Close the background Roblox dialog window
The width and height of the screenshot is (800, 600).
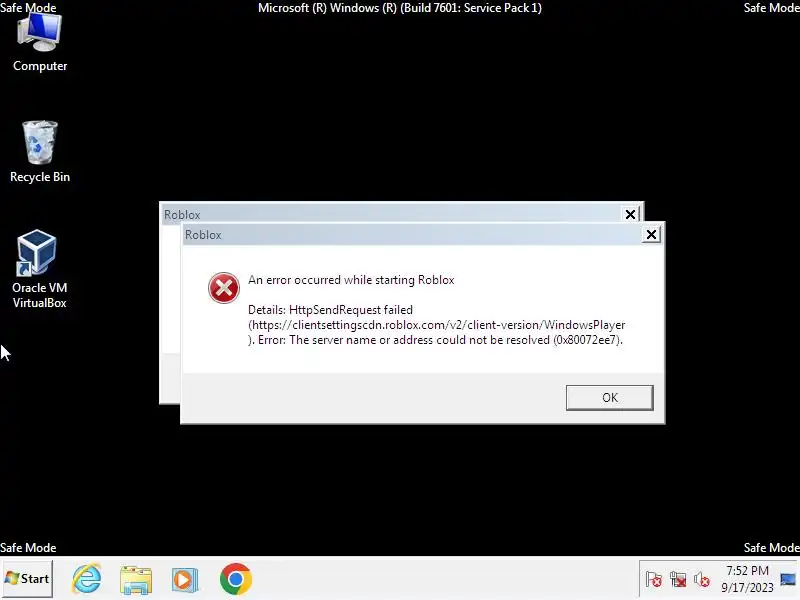(x=630, y=214)
